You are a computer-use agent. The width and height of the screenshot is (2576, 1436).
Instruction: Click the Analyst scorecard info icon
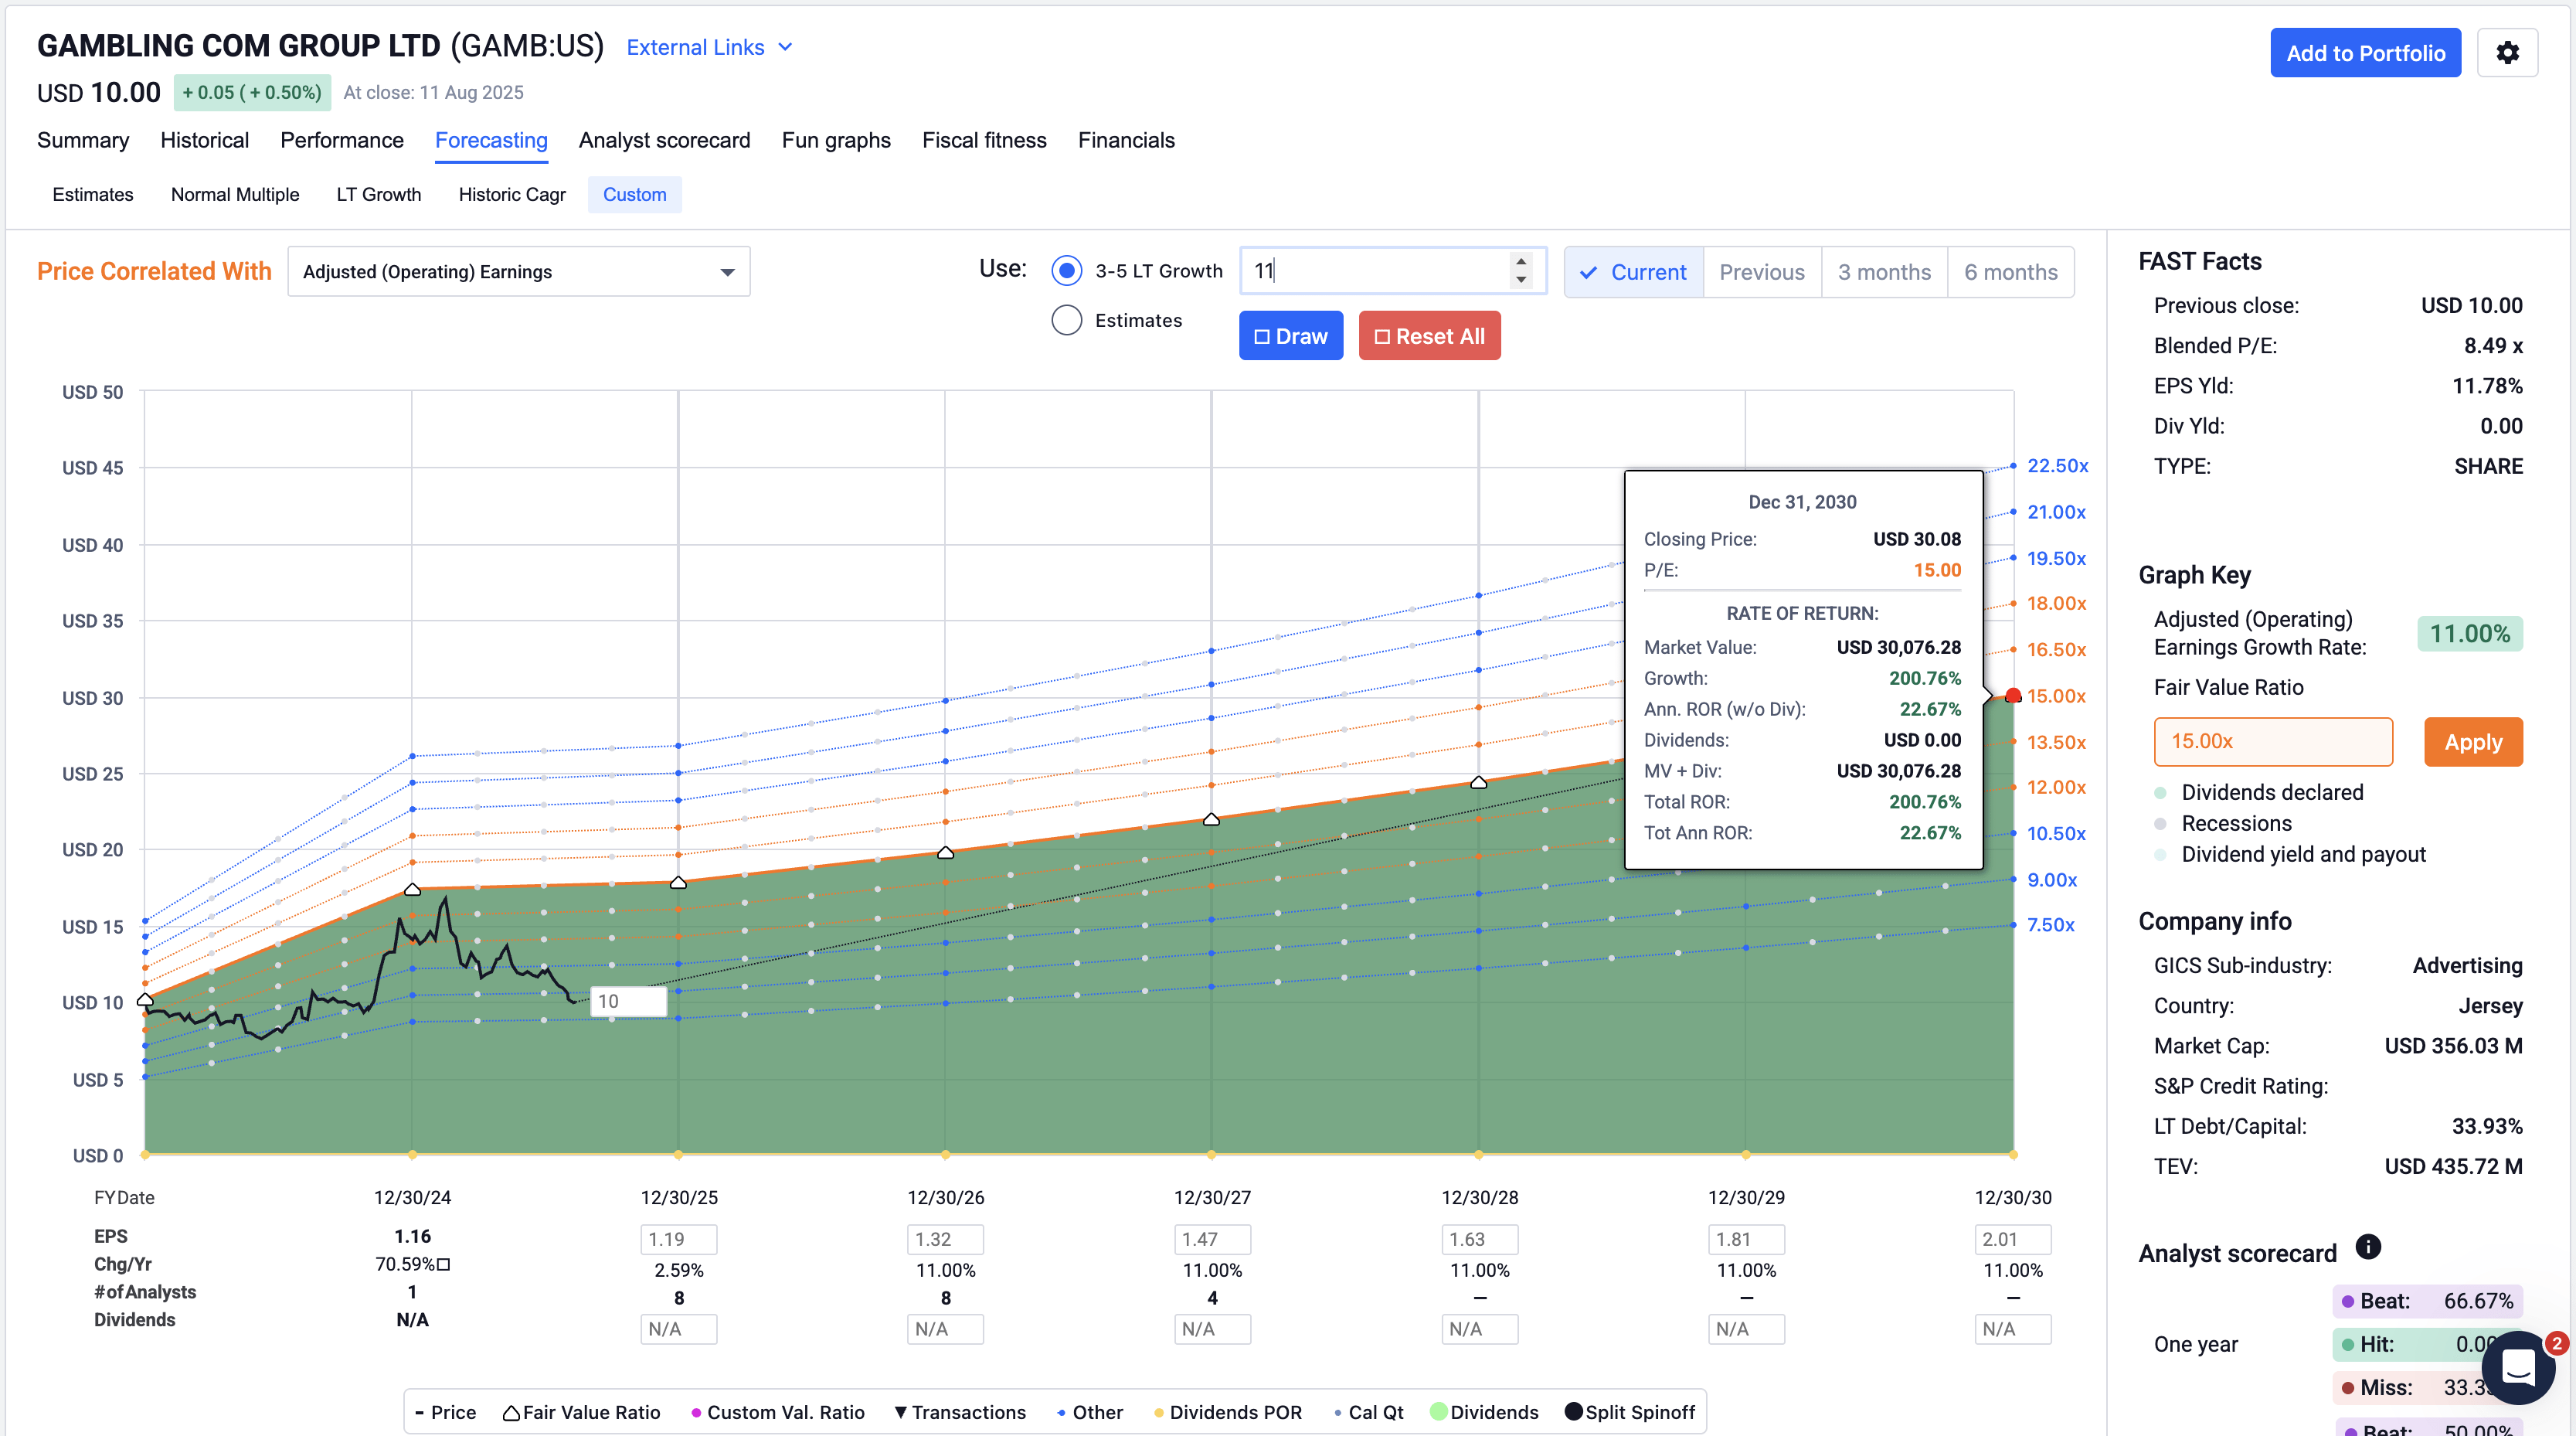(x=2368, y=1247)
